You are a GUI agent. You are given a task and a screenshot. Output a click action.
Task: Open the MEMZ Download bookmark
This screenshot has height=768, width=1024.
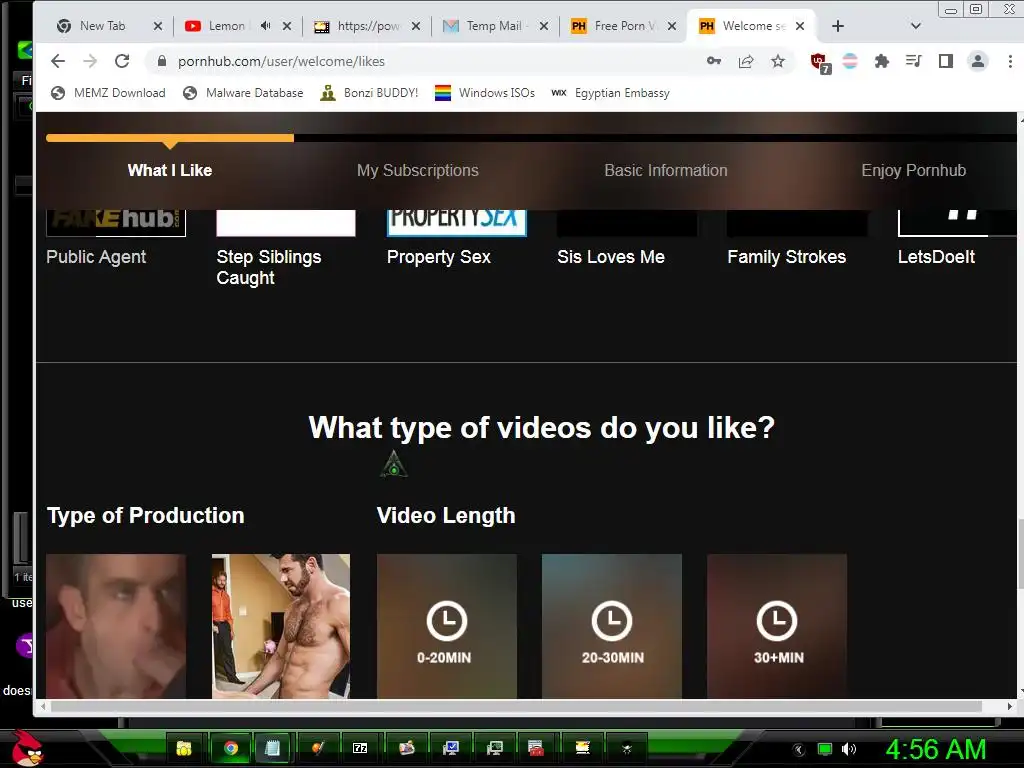[x=108, y=93]
